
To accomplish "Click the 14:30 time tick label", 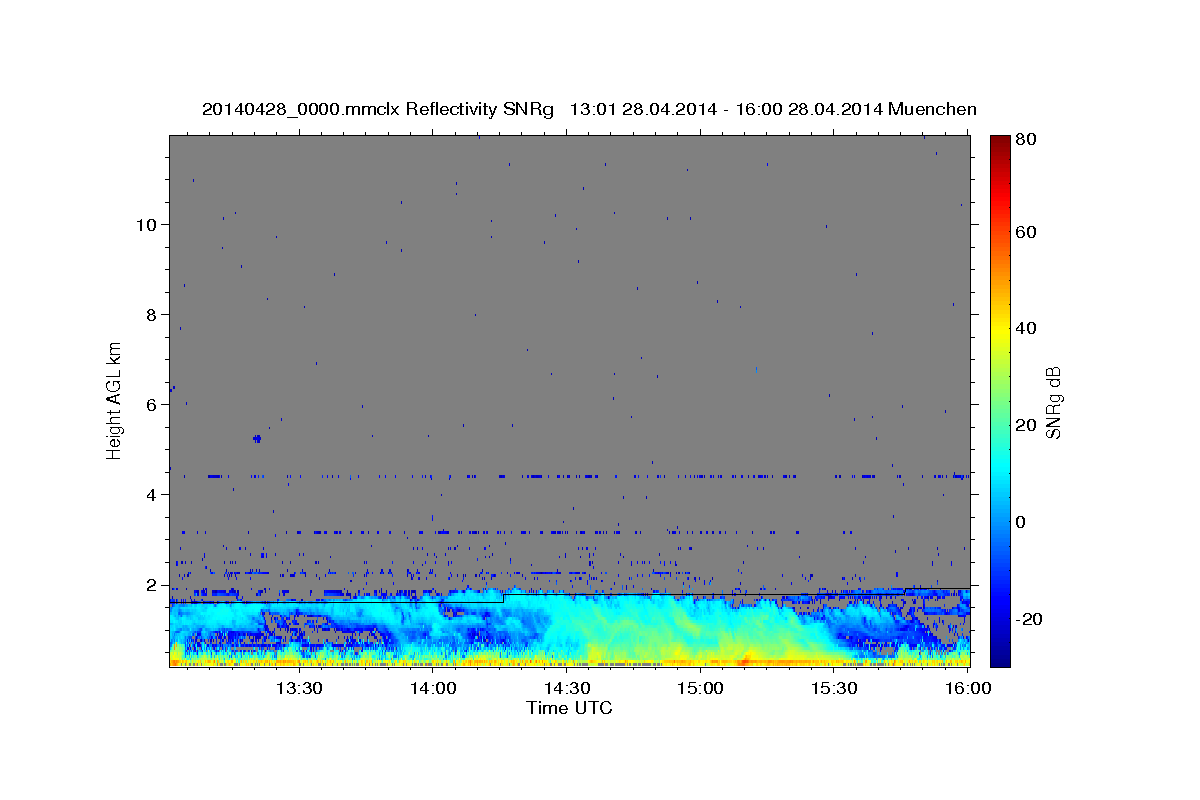I will pyautogui.click(x=566, y=688).
